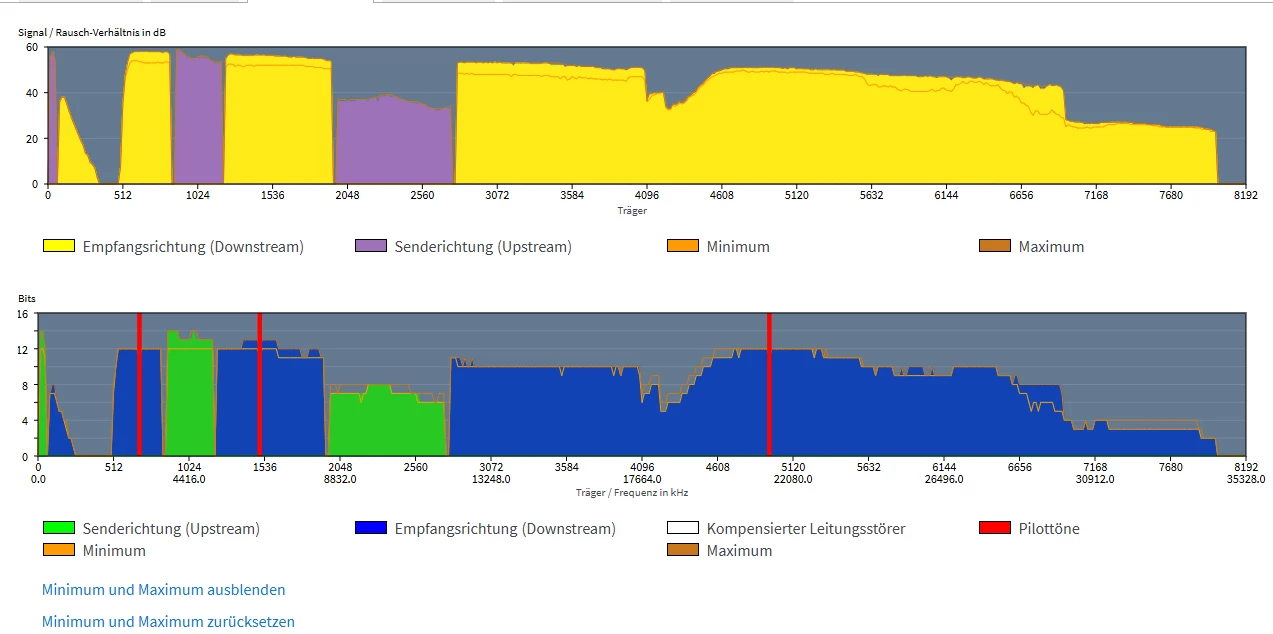1273x634 pixels.
Task: Click the link Minimum und Maximum zurücksetzen
Action: pyautogui.click(x=168, y=622)
